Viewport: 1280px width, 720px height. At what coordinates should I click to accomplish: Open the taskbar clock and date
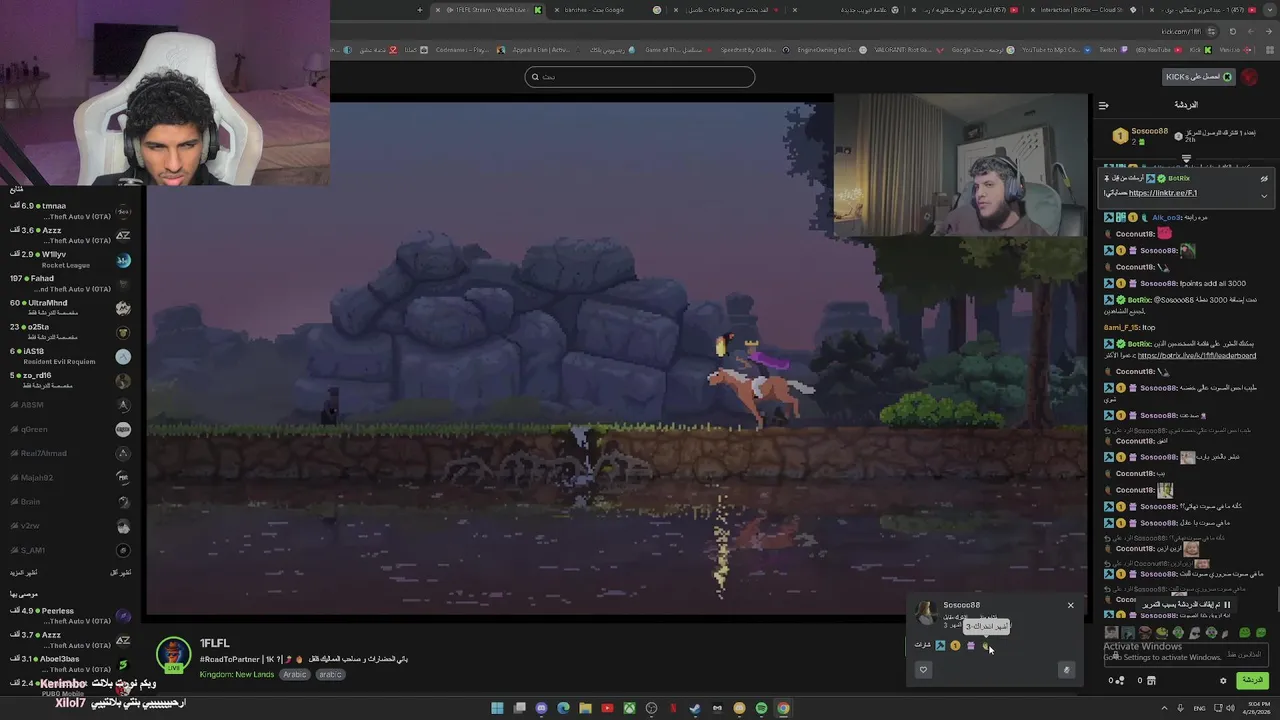click(x=1254, y=708)
